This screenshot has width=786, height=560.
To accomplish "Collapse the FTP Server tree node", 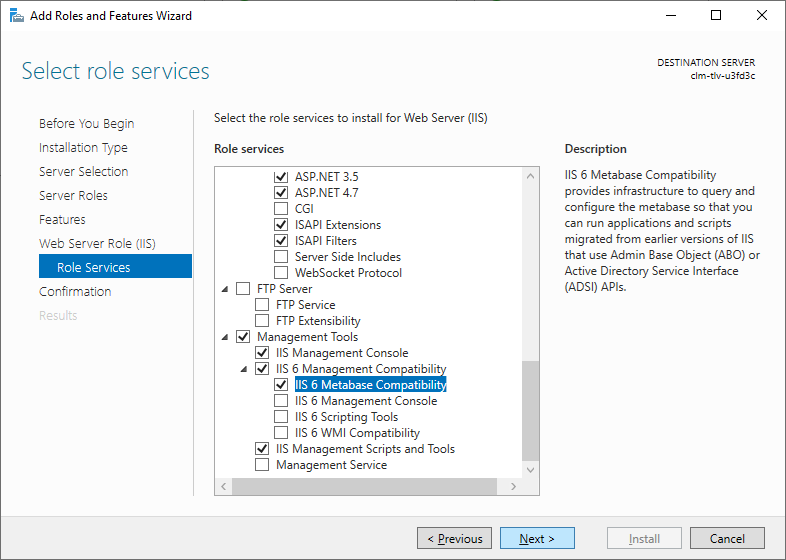I will point(225,289).
